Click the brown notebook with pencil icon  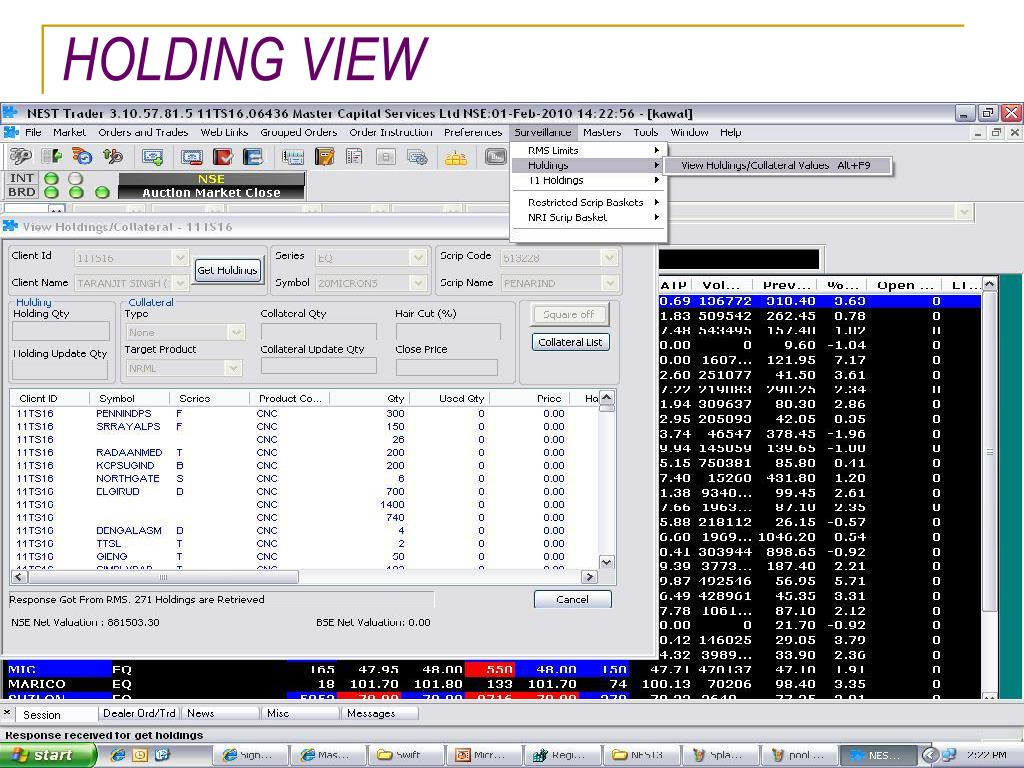[x=325, y=157]
